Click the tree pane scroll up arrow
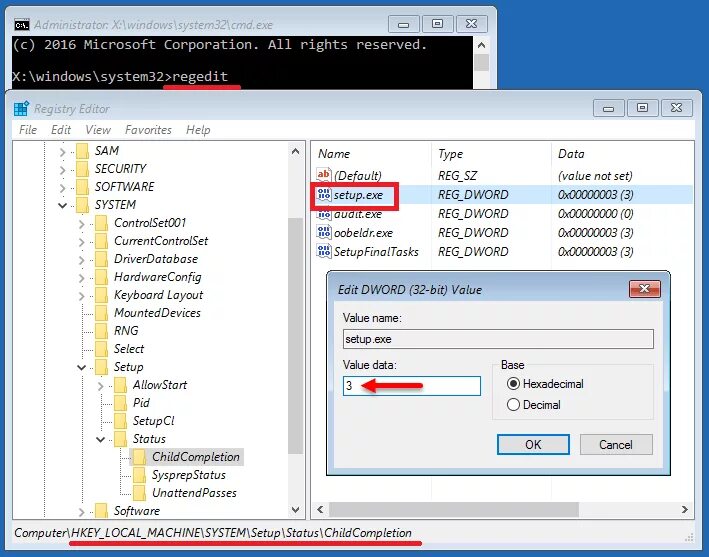709x557 pixels. coord(295,151)
